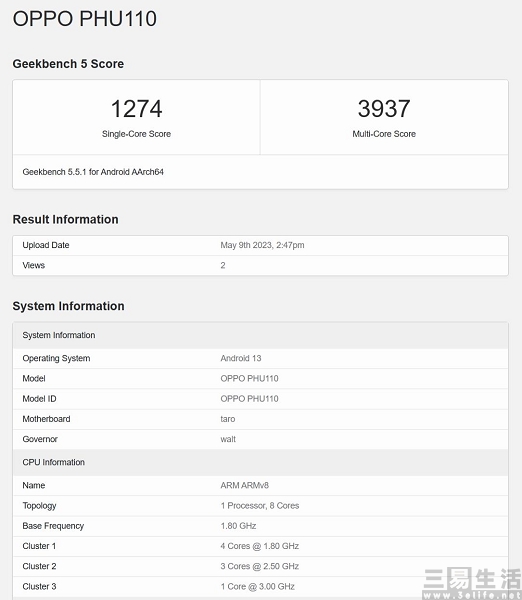
Task: Click the Geekbench 5 Score heading
Action: pos(68,64)
